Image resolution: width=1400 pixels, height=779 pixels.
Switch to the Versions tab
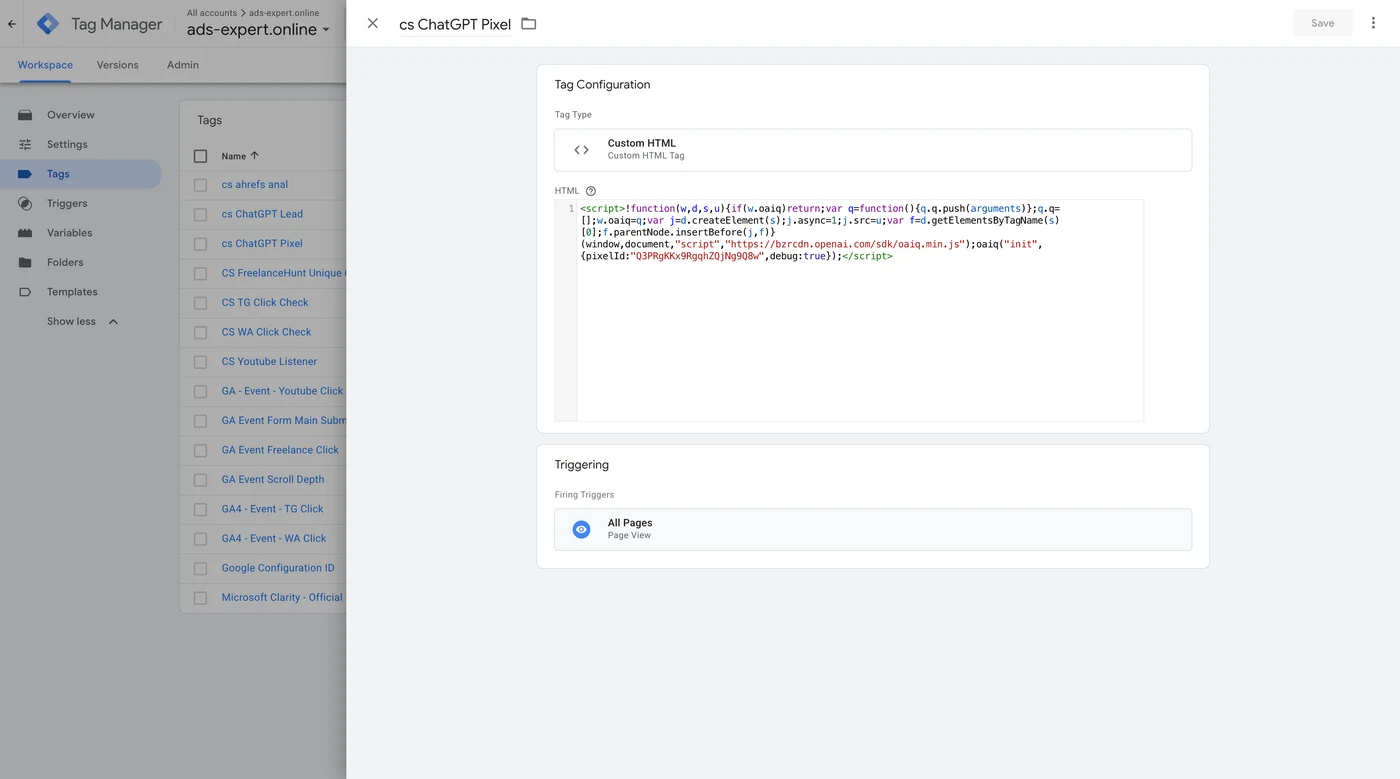[x=118, y=65]
